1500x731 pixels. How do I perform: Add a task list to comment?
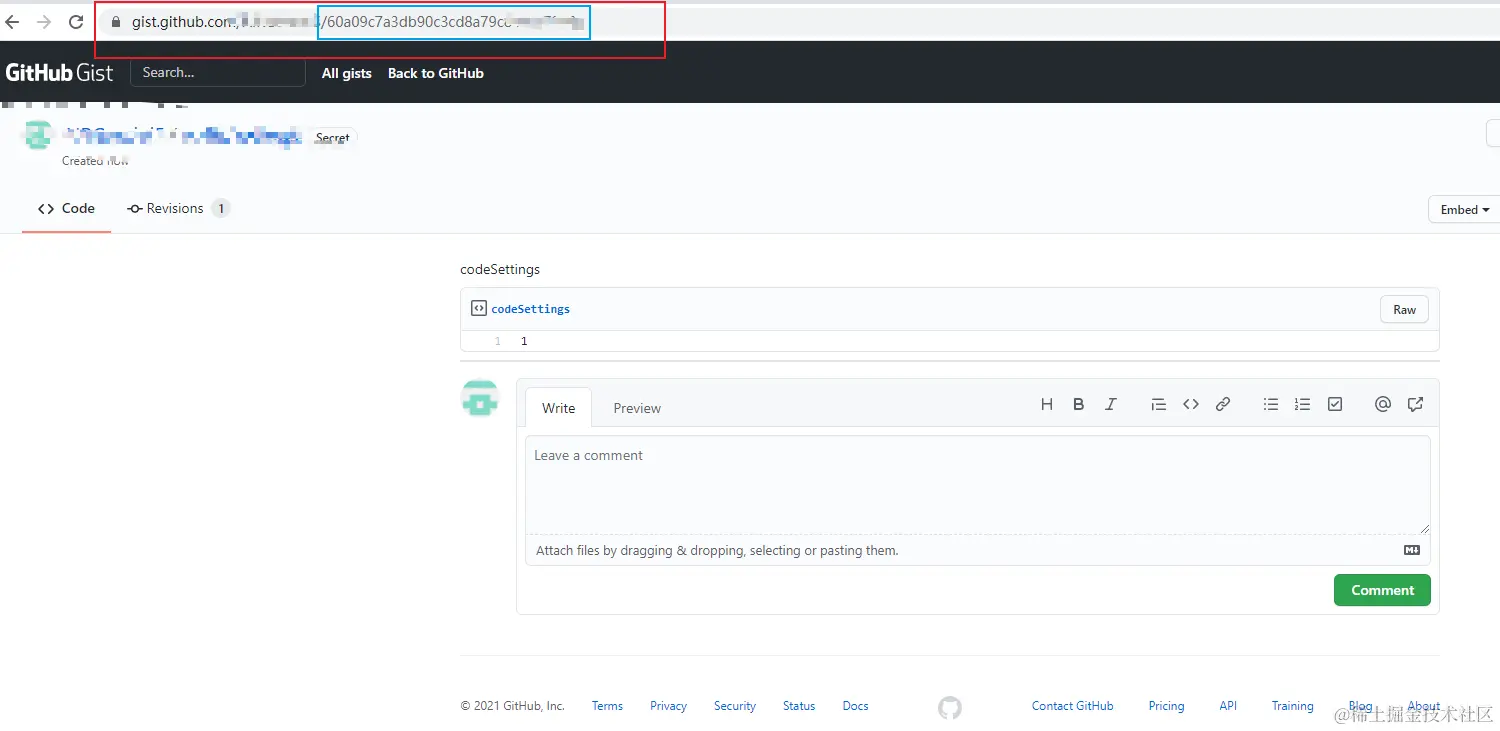pyautogui.click(x=1335, y=404)
